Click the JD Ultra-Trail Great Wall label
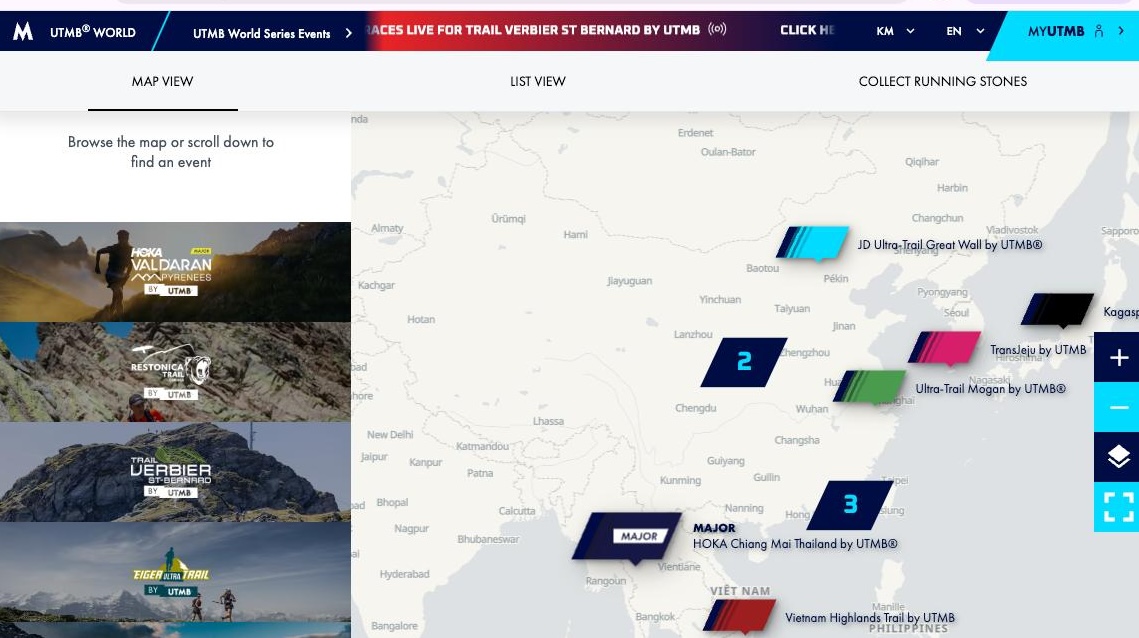The image size is (1139, 638). point(949,245)
